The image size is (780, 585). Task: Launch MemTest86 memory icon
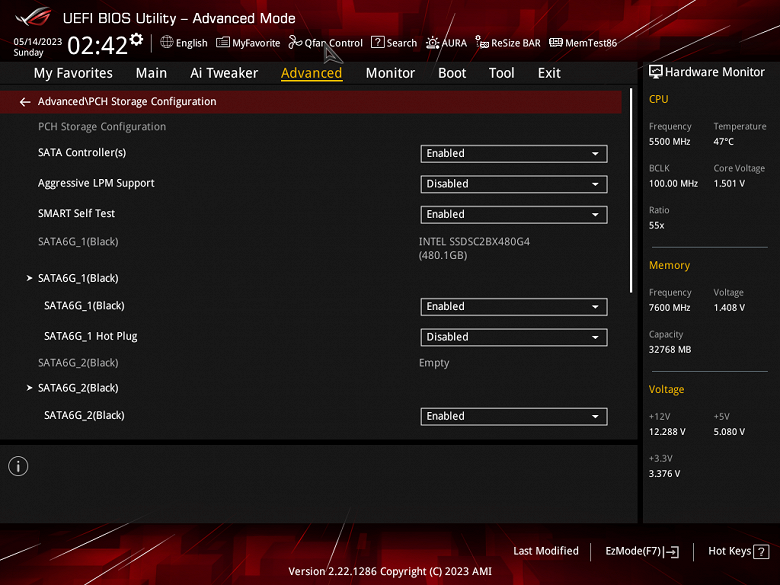click(556, 42)
